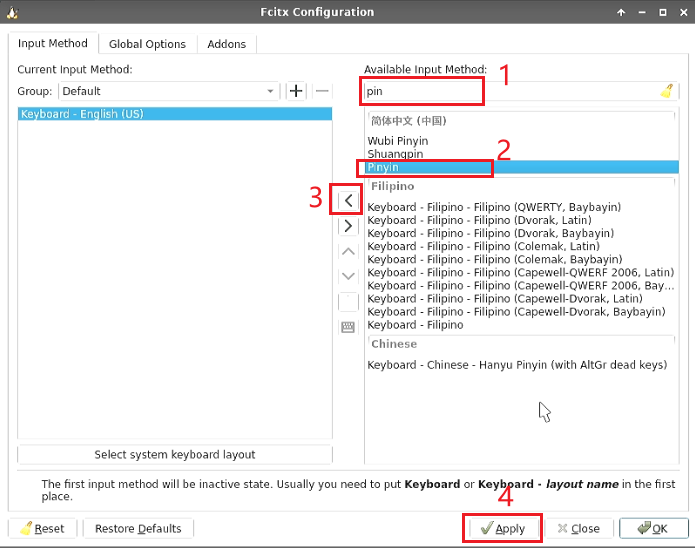Open the Global Options tab

coord(148,44)
